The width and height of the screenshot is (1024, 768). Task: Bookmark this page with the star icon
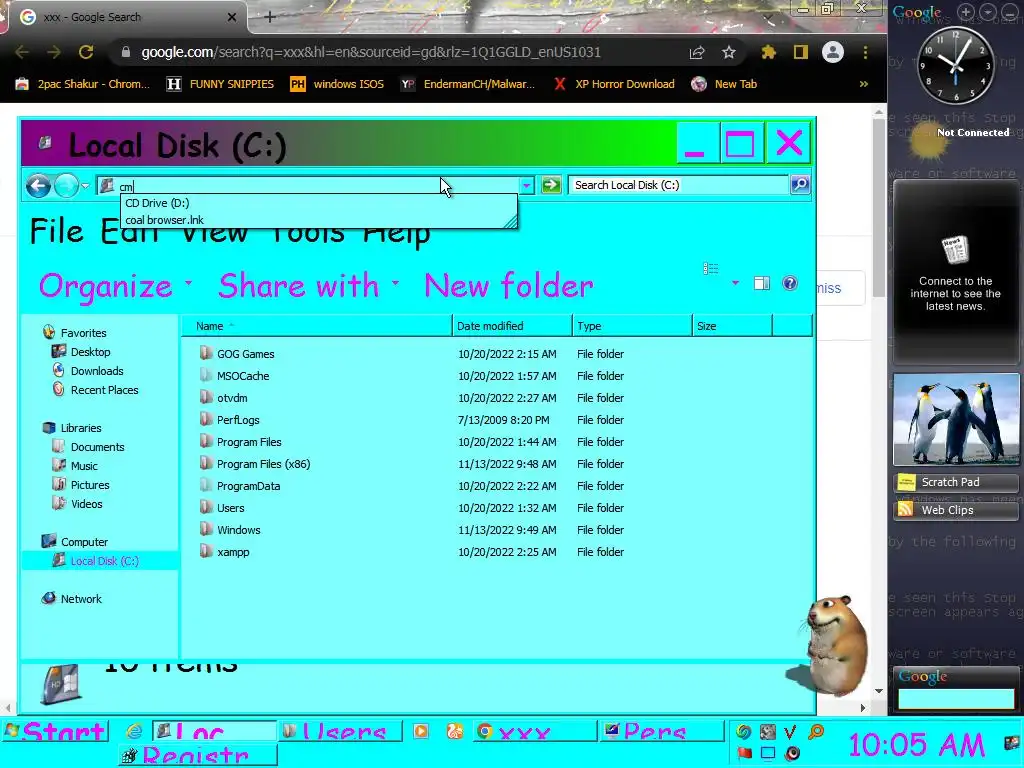[x=729, y=52]
